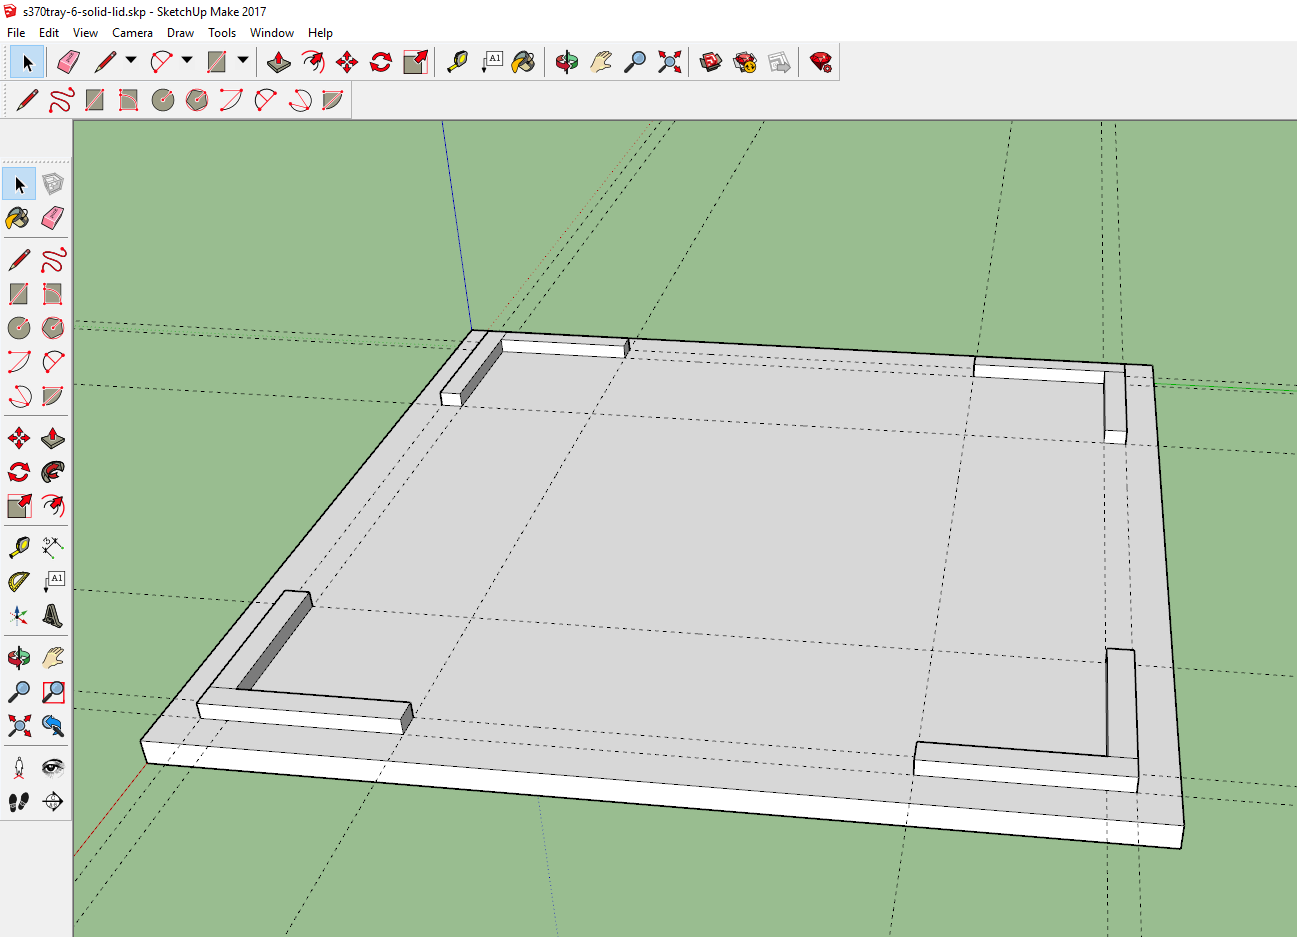Click Zoom Extents in the toolbar

(670, 61)
